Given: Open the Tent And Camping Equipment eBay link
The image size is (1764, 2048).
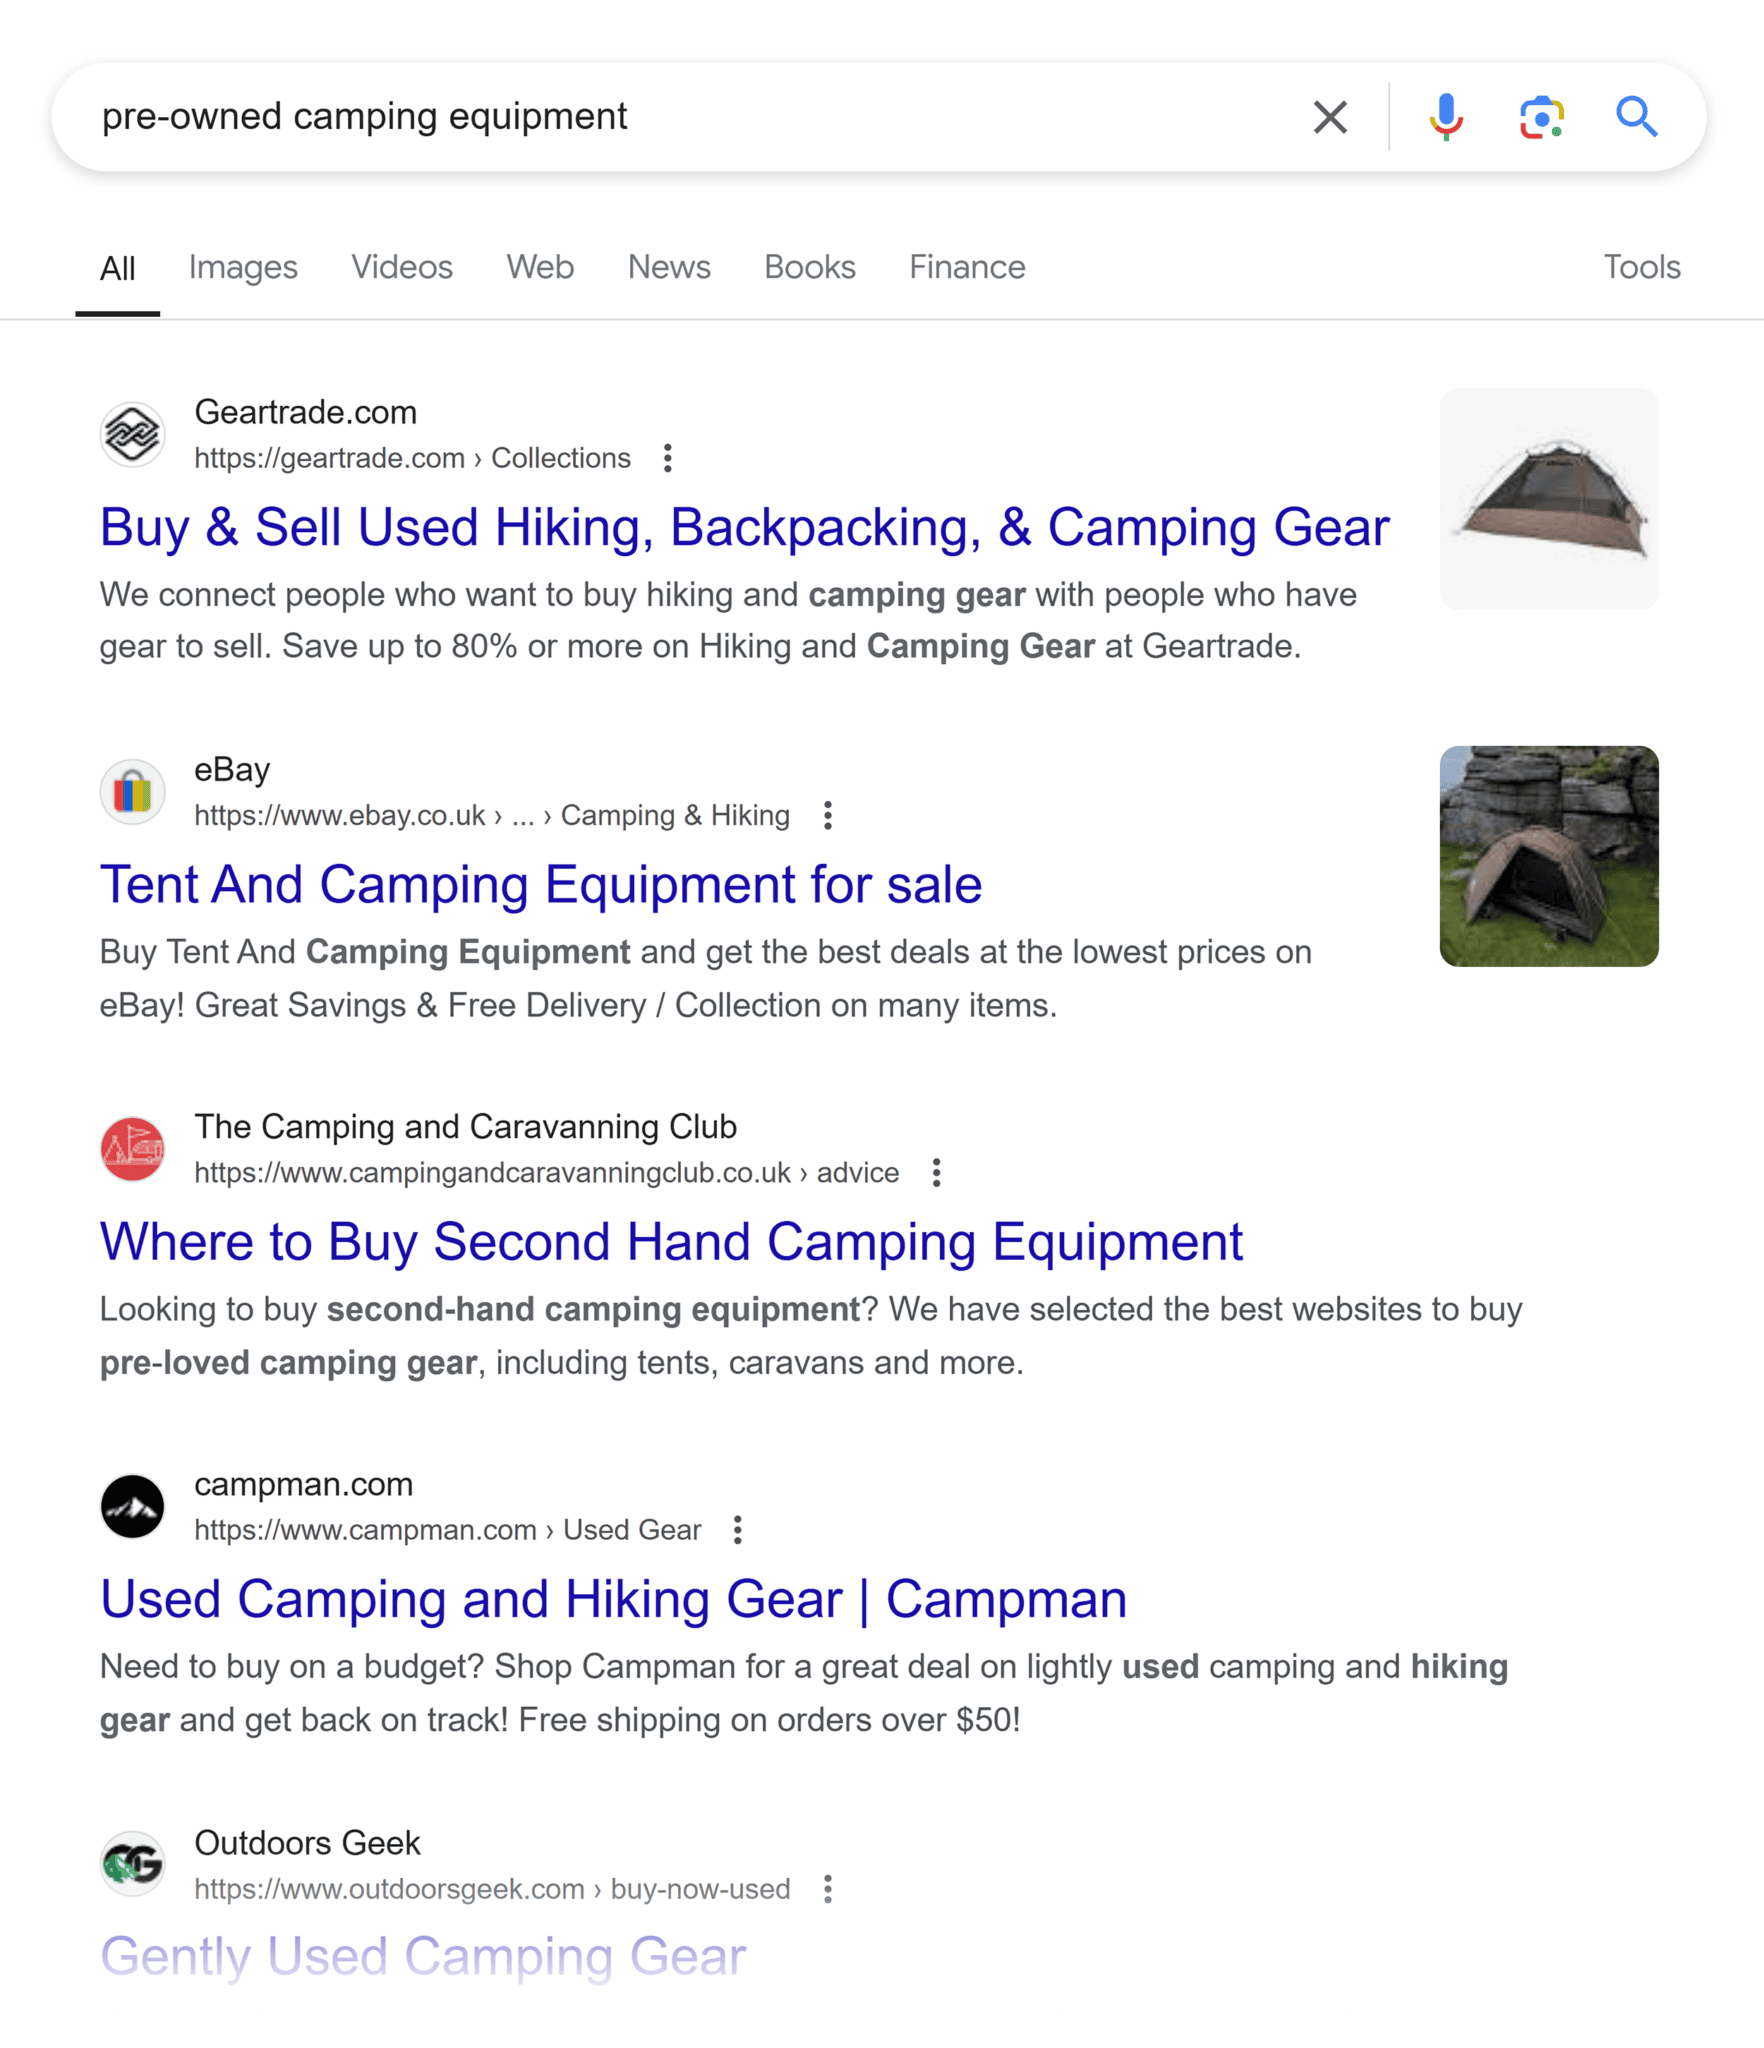Looking at the screenshot, I should [540, 884].
